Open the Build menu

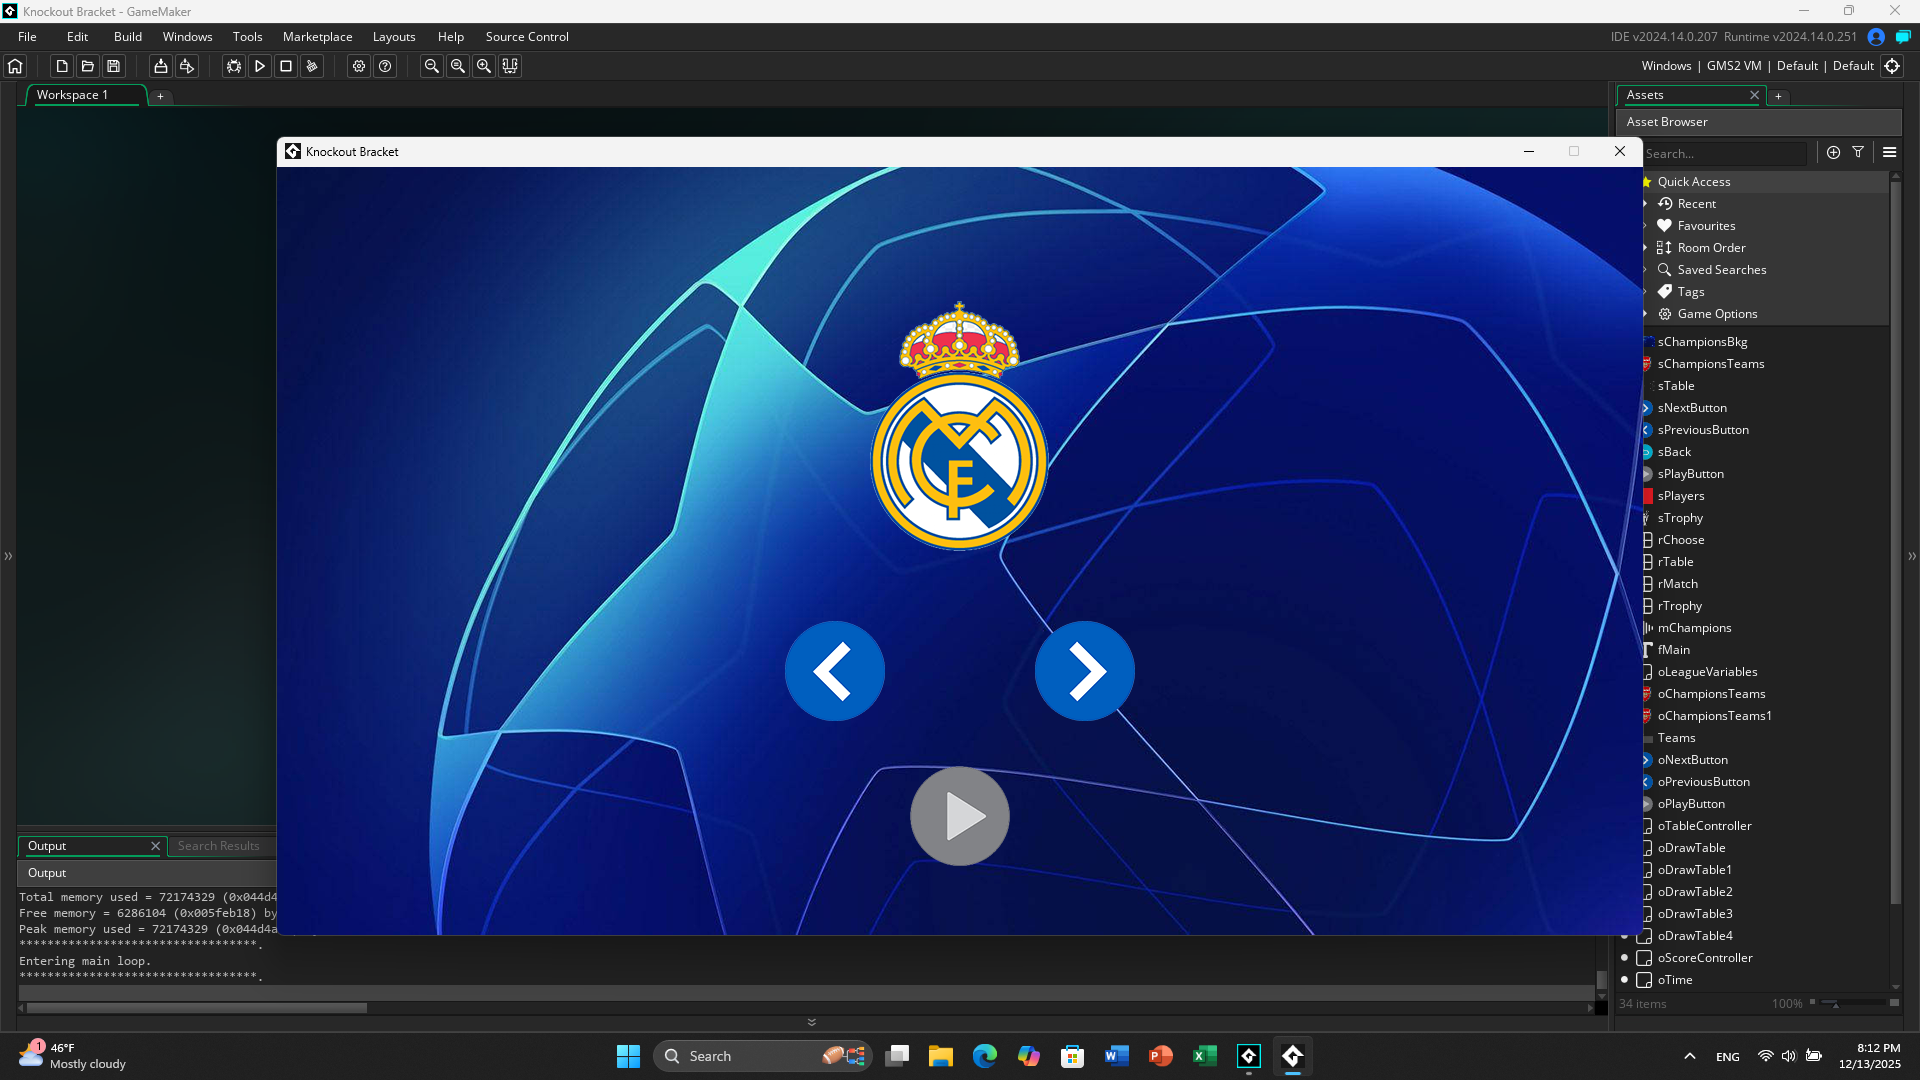(127, 36)
